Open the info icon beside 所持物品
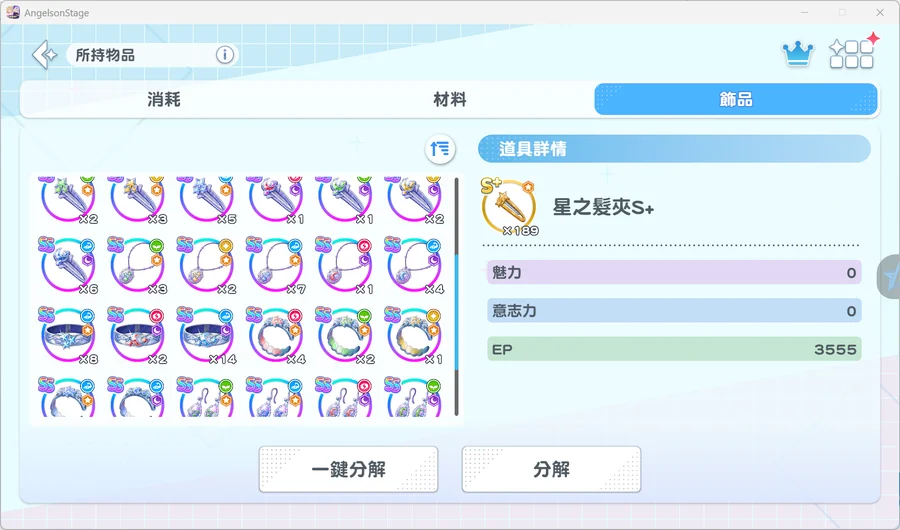This screenshot has width=900, height=530. point(224,55)
